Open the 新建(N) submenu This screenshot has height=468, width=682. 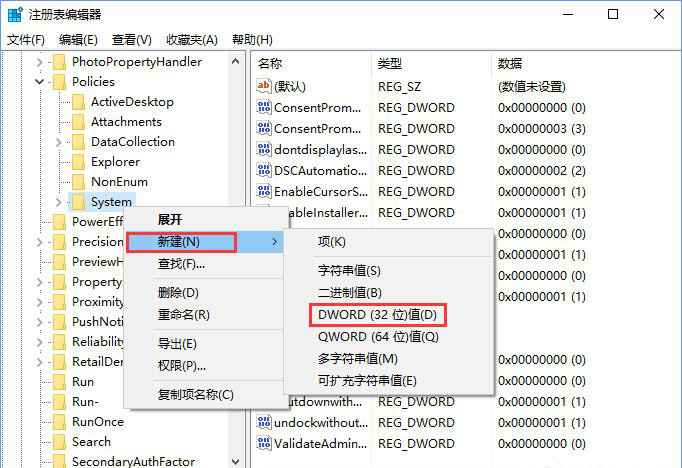(x=180, y=242)
